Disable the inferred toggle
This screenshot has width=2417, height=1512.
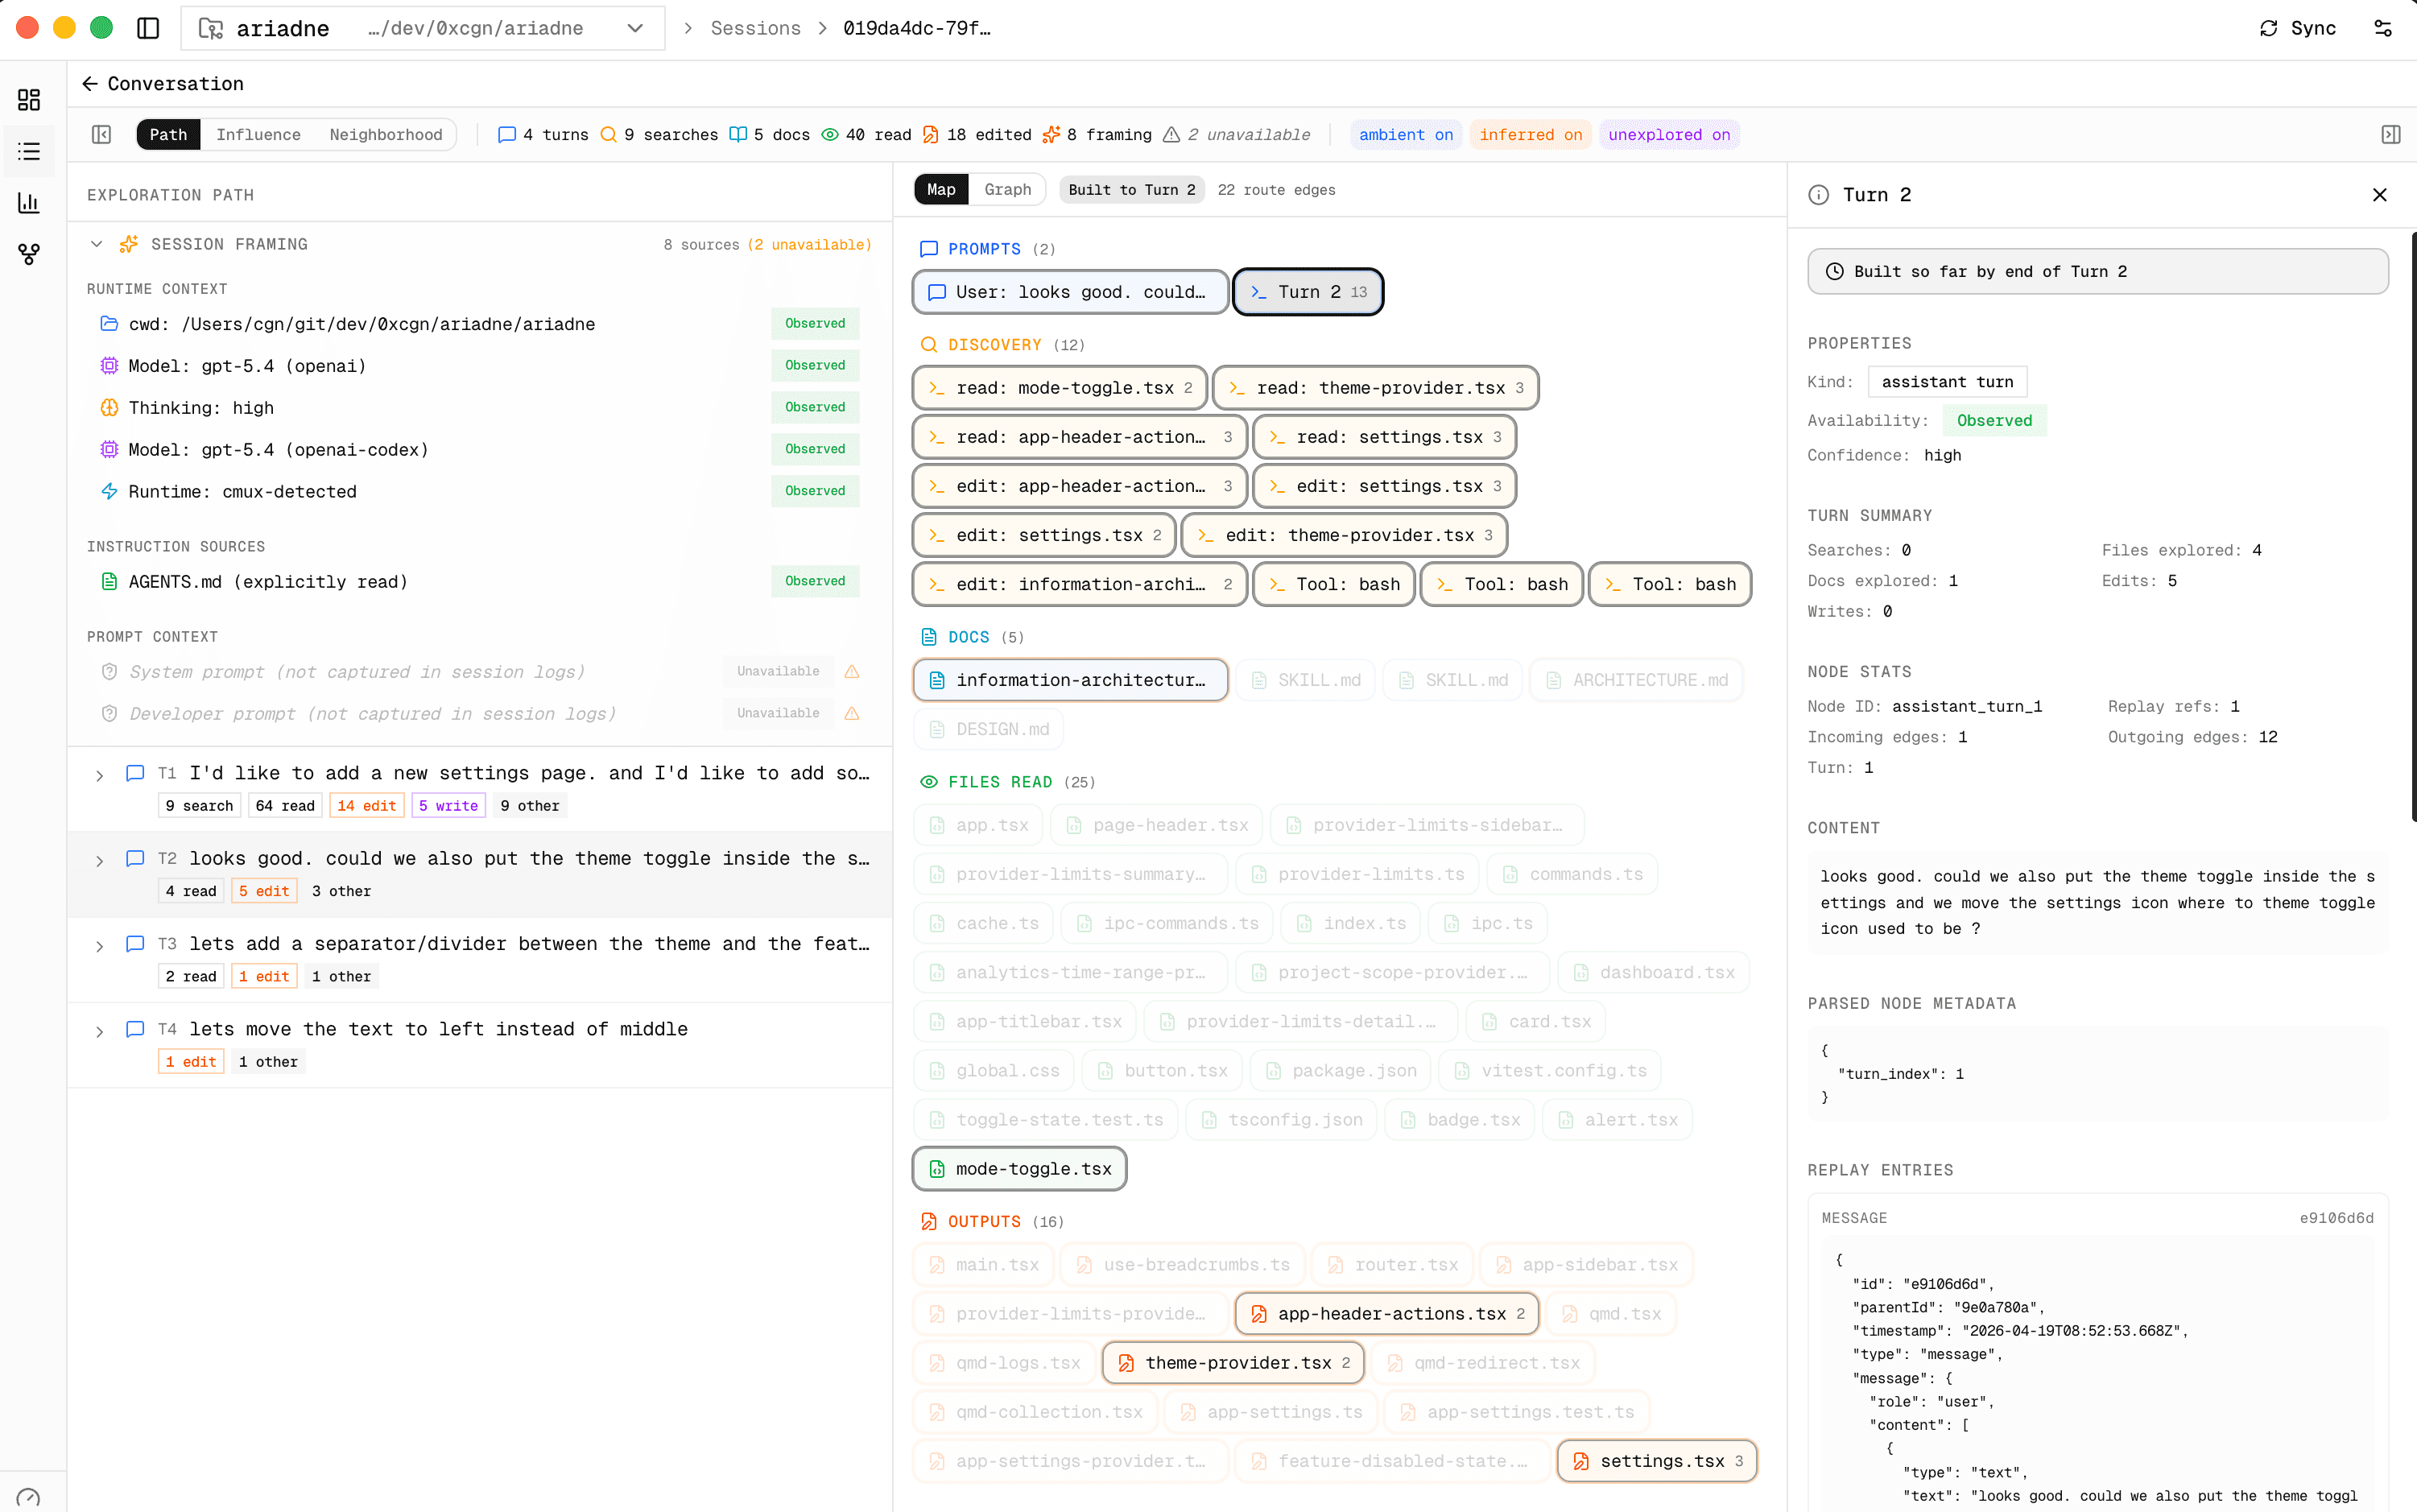pyautogui.click(x=1530, y=134)
